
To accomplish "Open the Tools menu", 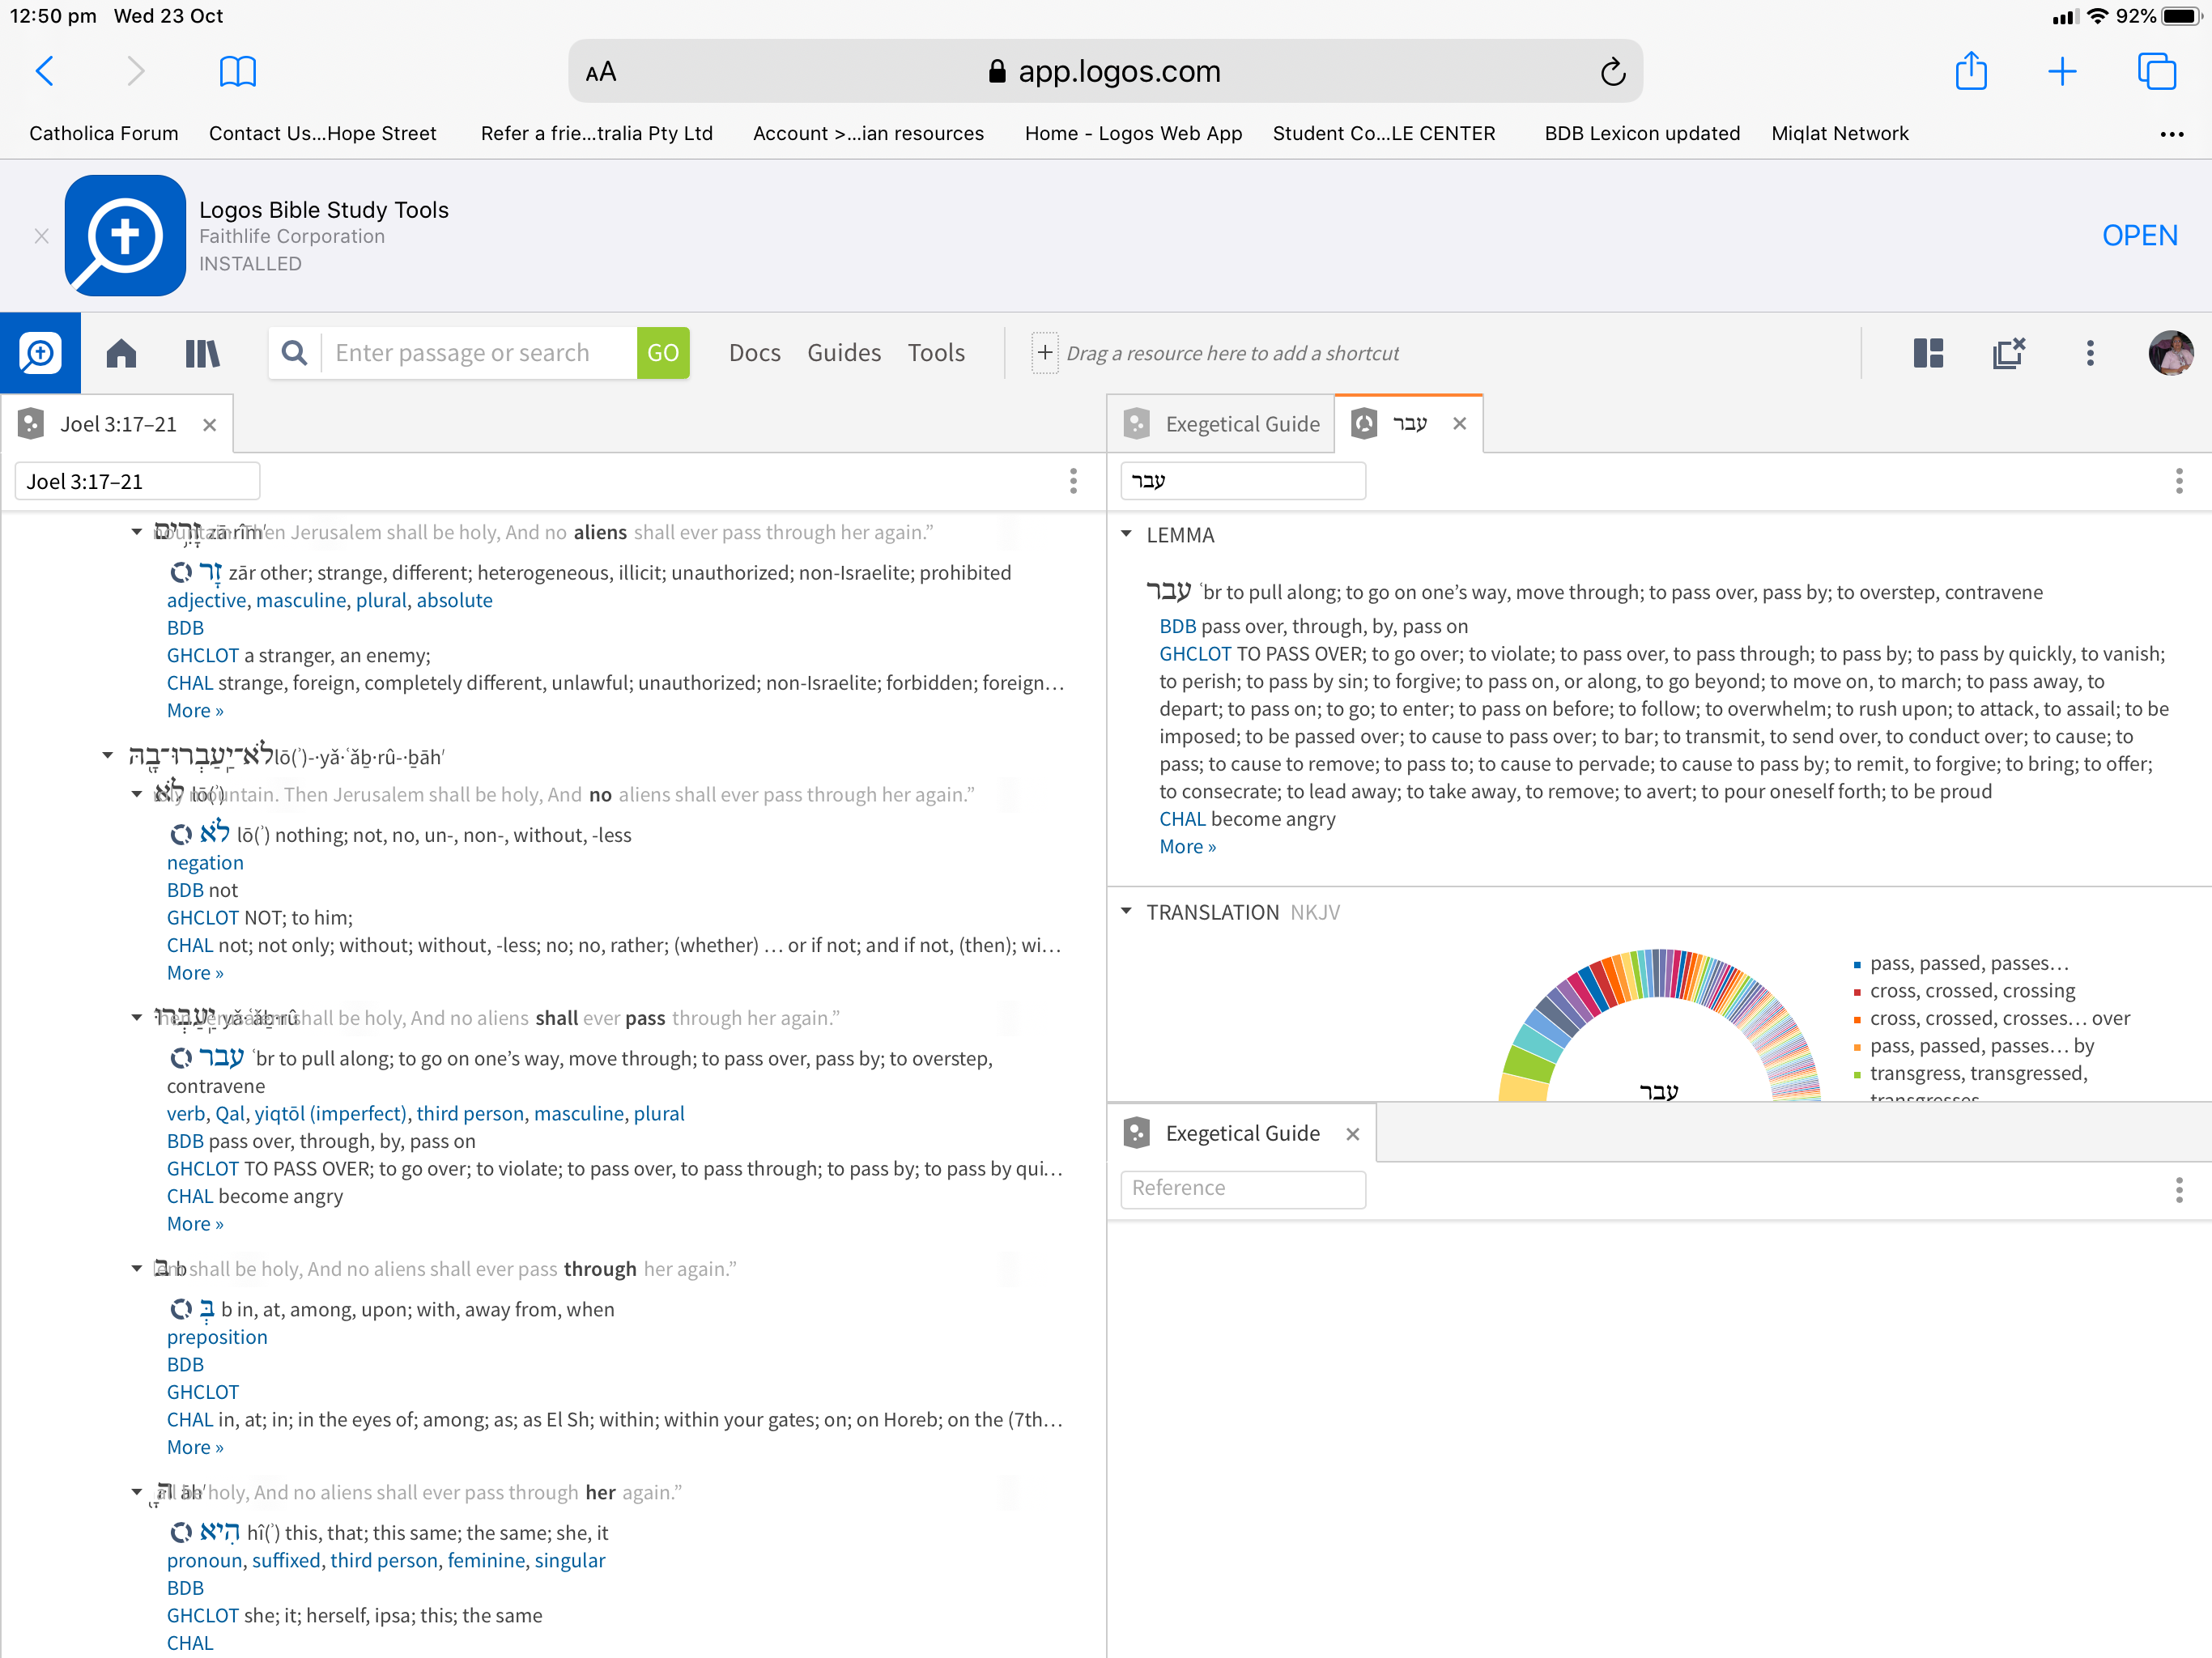I will point(936,353).
